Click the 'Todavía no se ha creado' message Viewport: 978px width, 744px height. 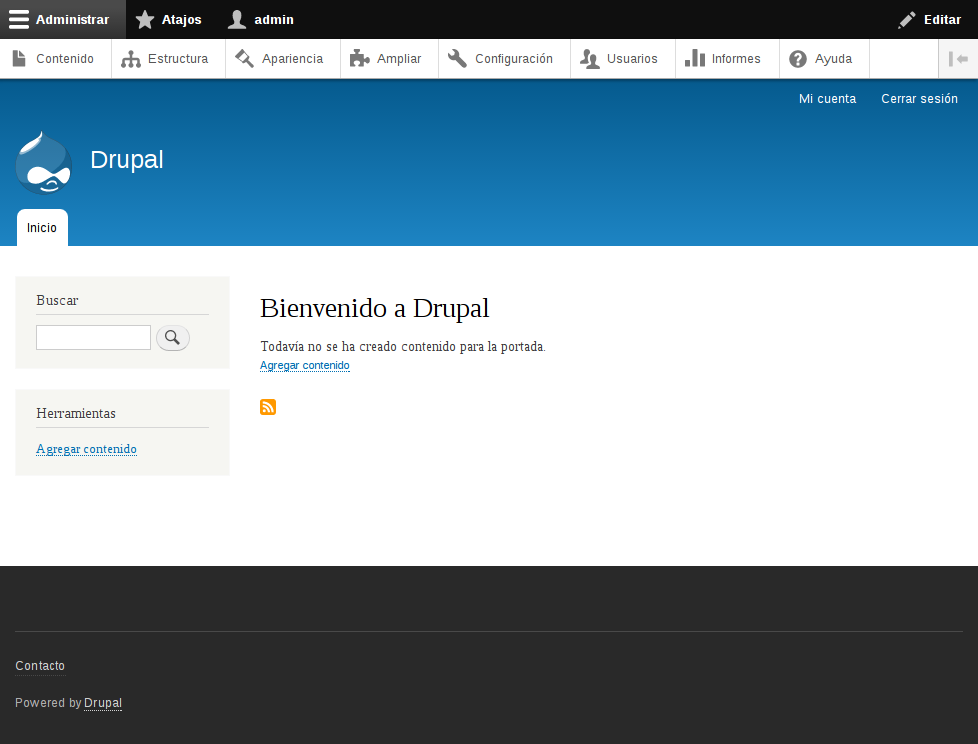click(x=403, y=346)
